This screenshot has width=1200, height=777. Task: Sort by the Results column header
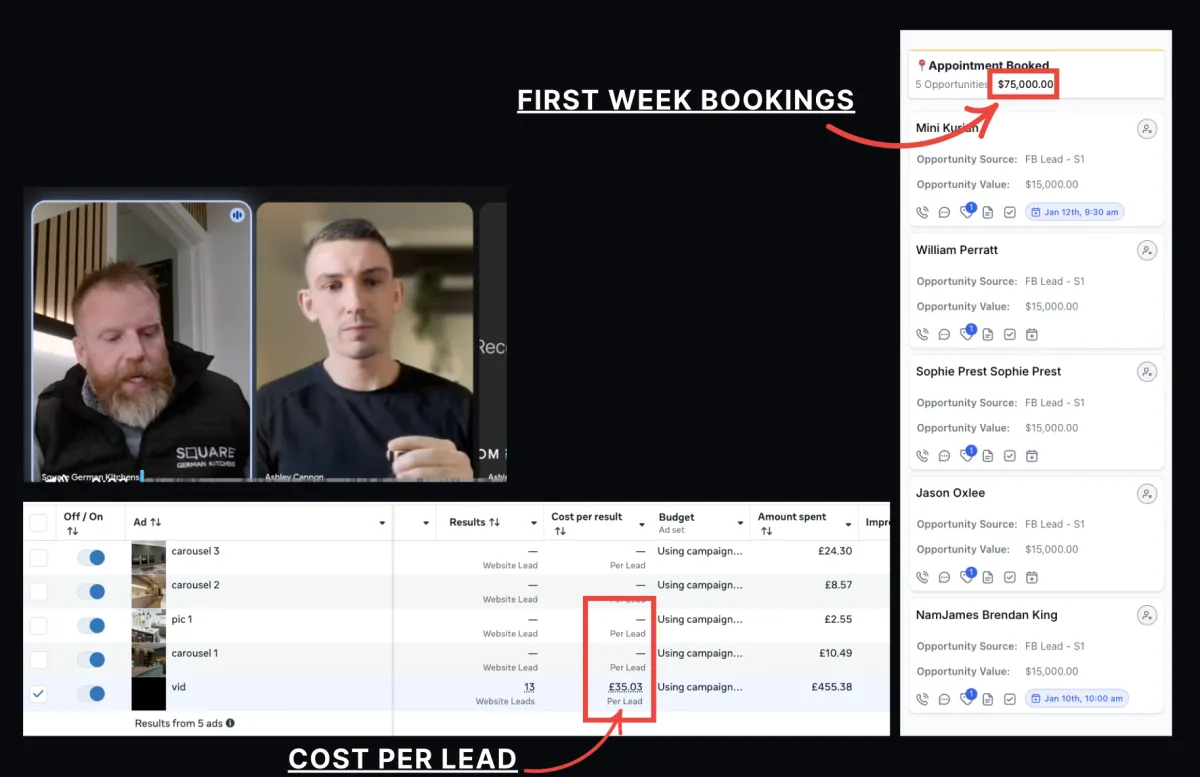point(474,522)
